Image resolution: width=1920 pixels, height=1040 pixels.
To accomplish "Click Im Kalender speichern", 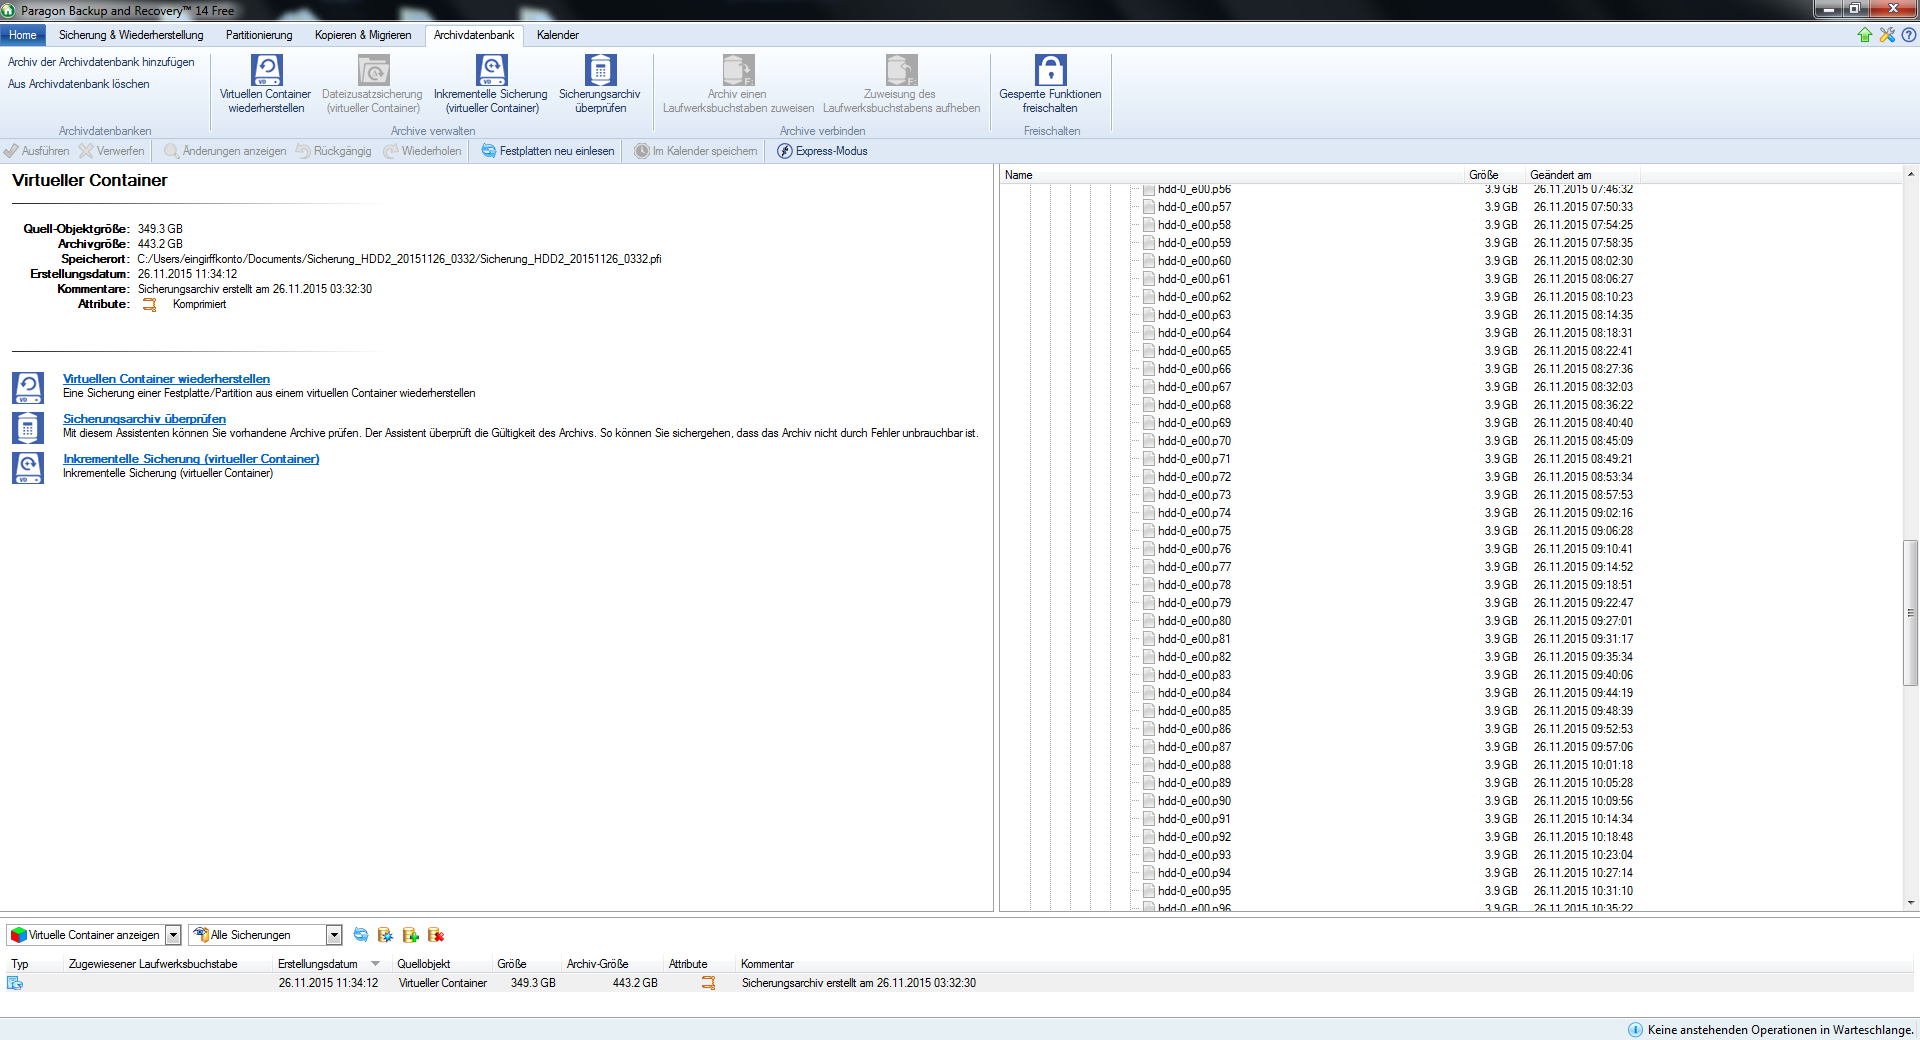I will click(x=696, y=151).
